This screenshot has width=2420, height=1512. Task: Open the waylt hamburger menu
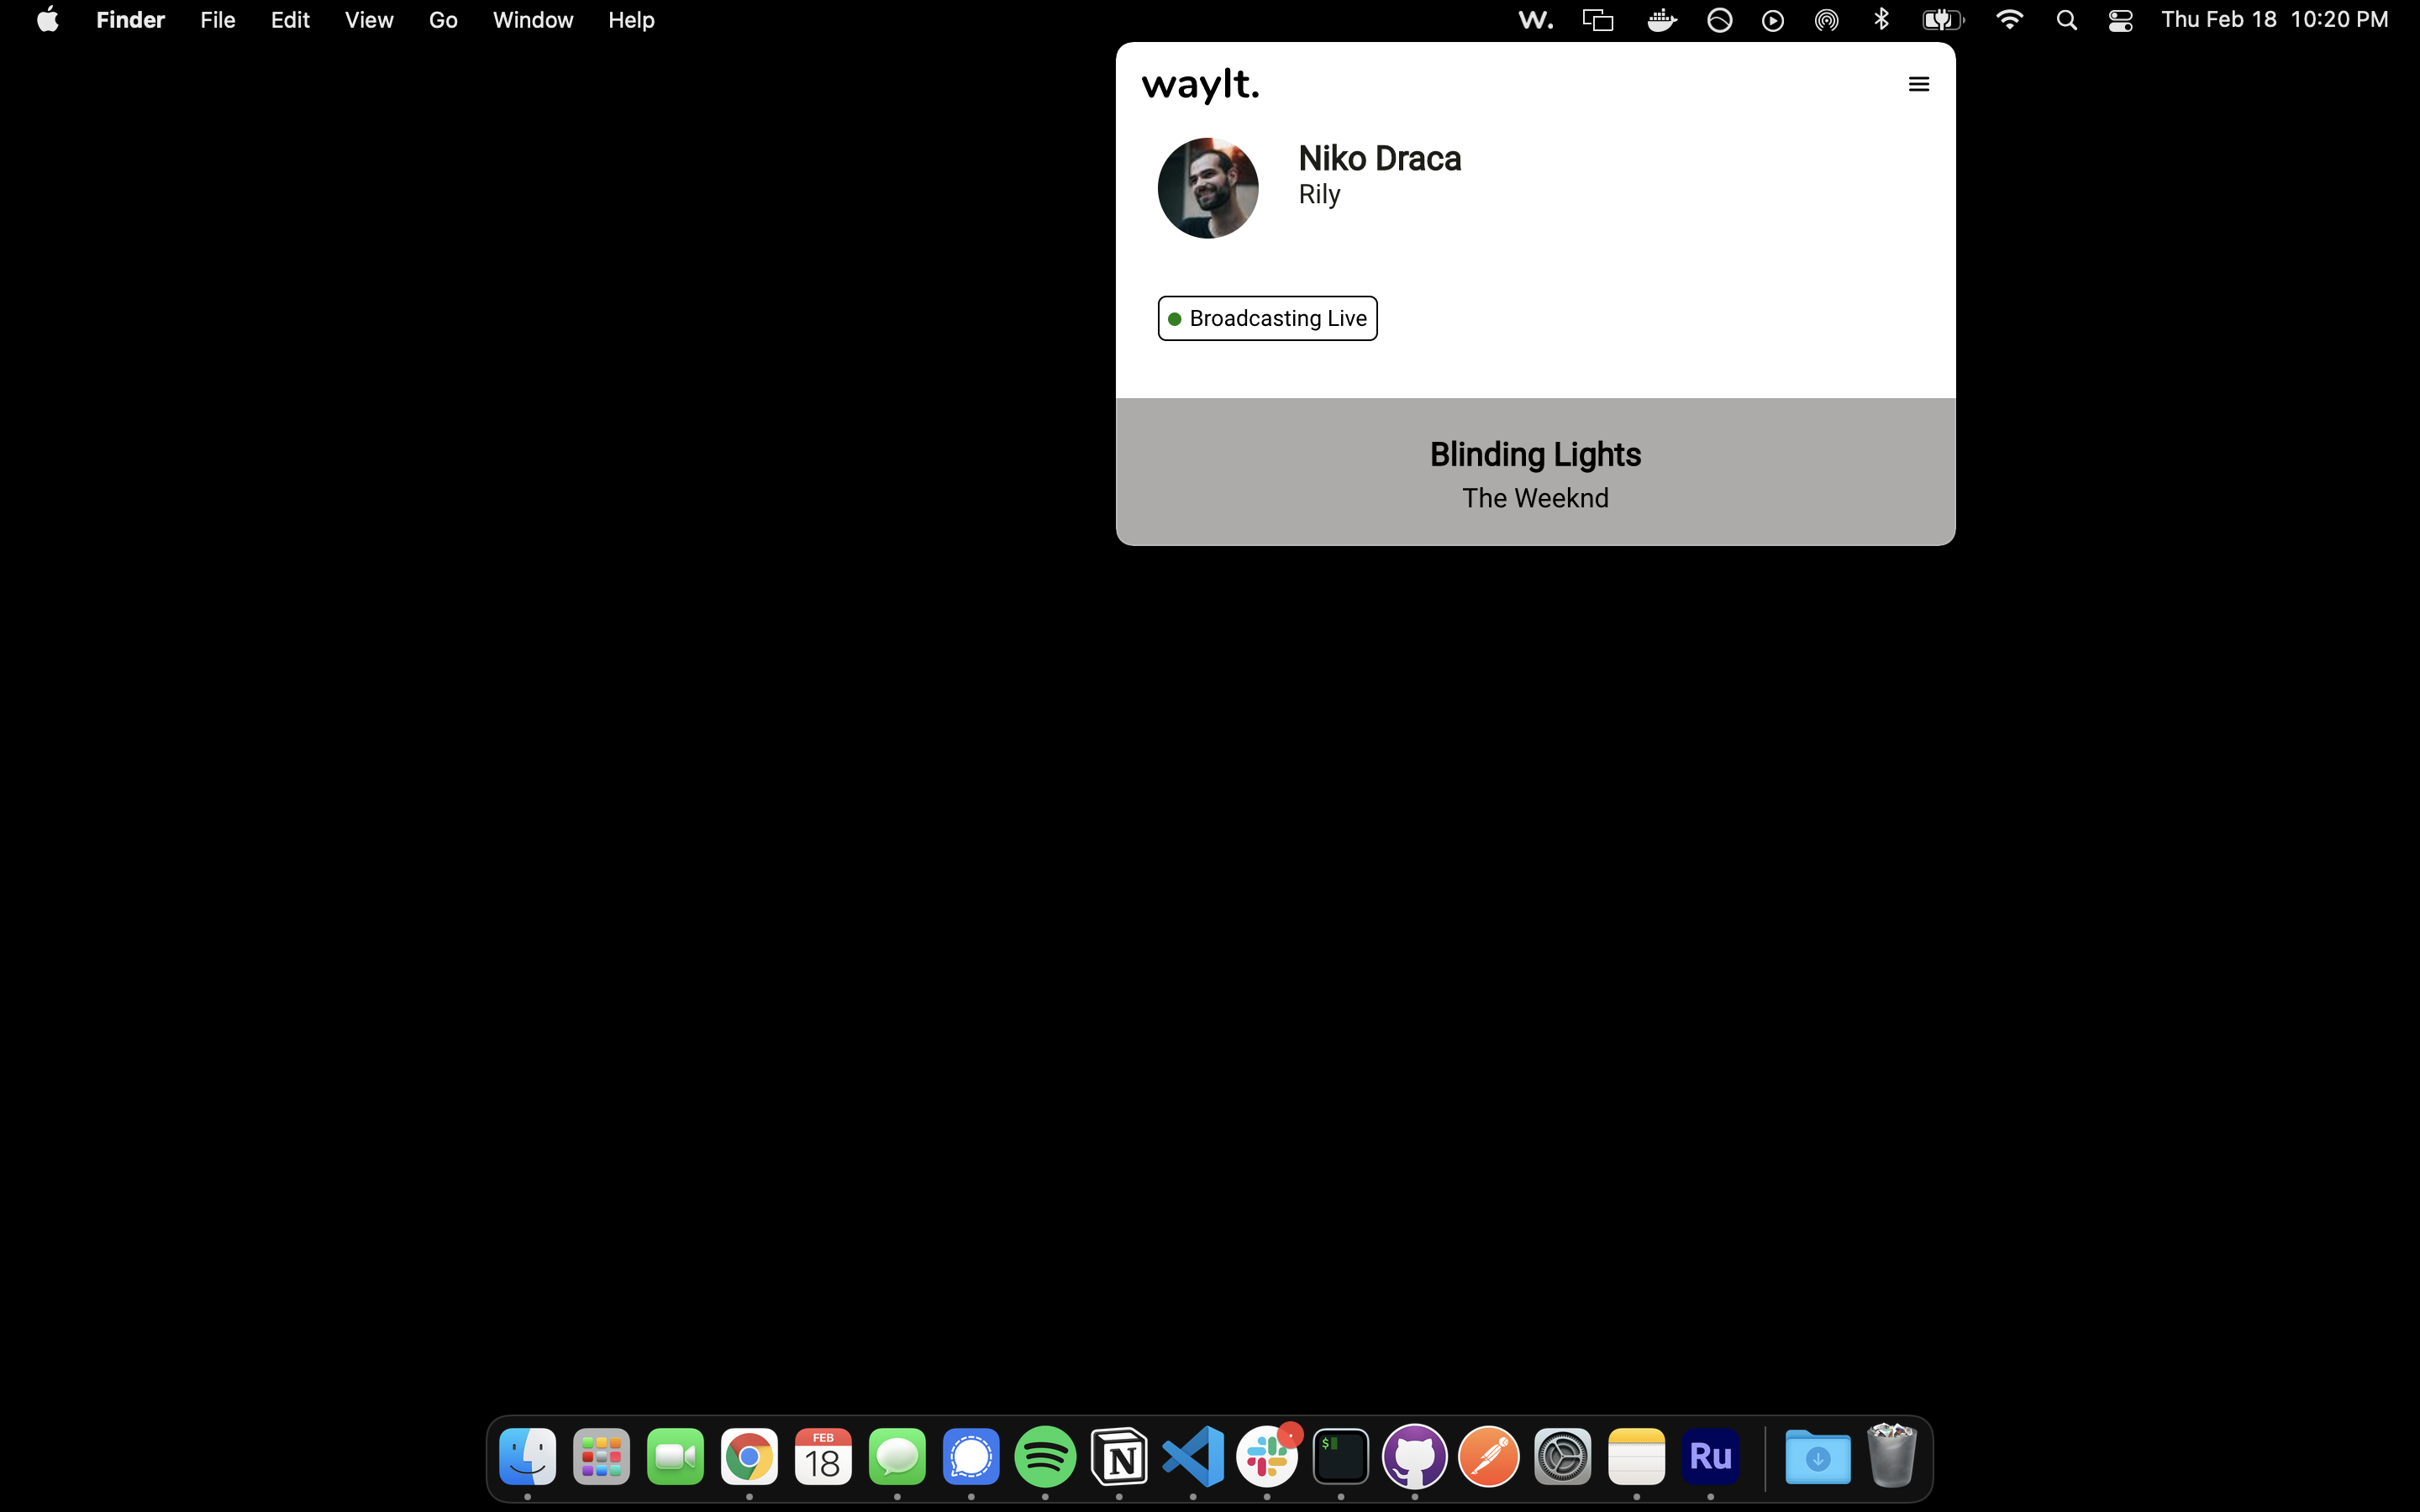tap(1918, 84)
